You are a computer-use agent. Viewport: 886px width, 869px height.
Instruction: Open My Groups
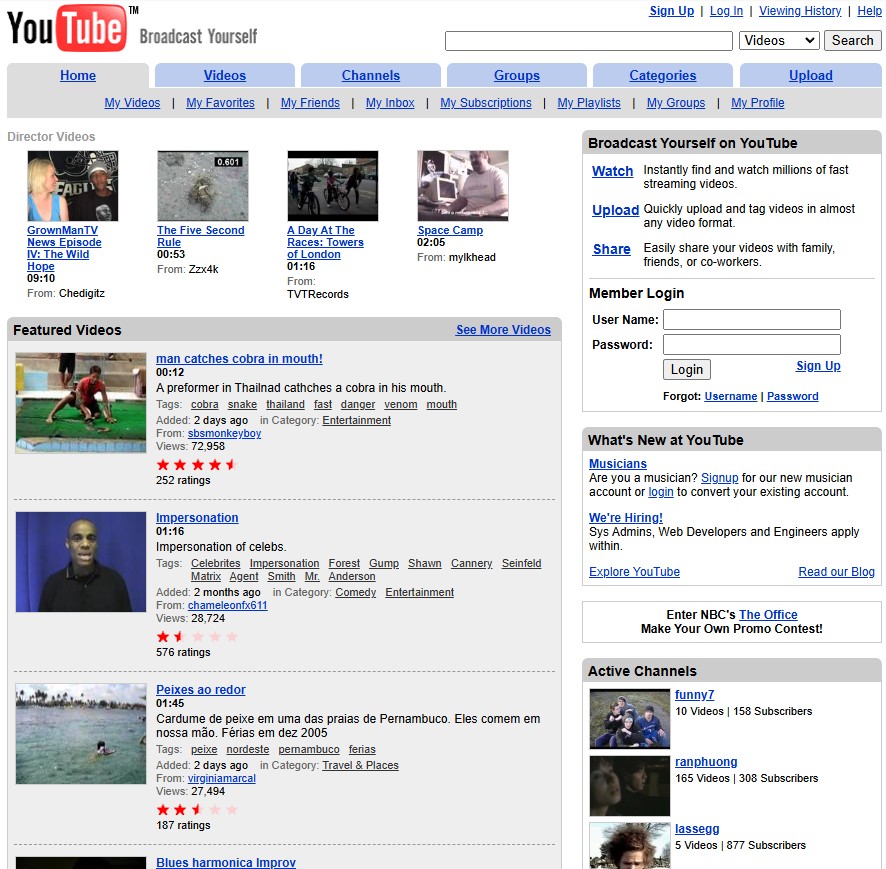tap(676, 103)
